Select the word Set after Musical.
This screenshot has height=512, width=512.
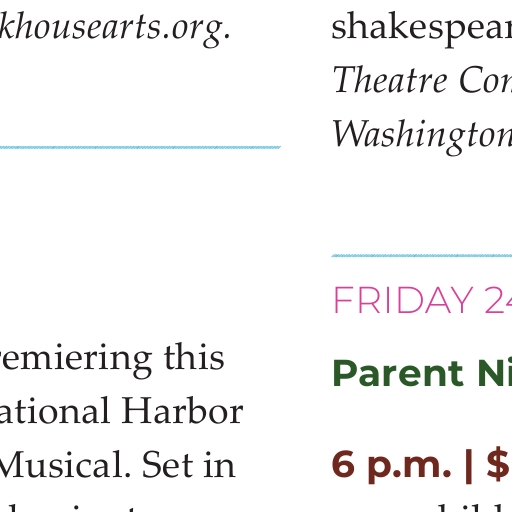tap(168, 465)
